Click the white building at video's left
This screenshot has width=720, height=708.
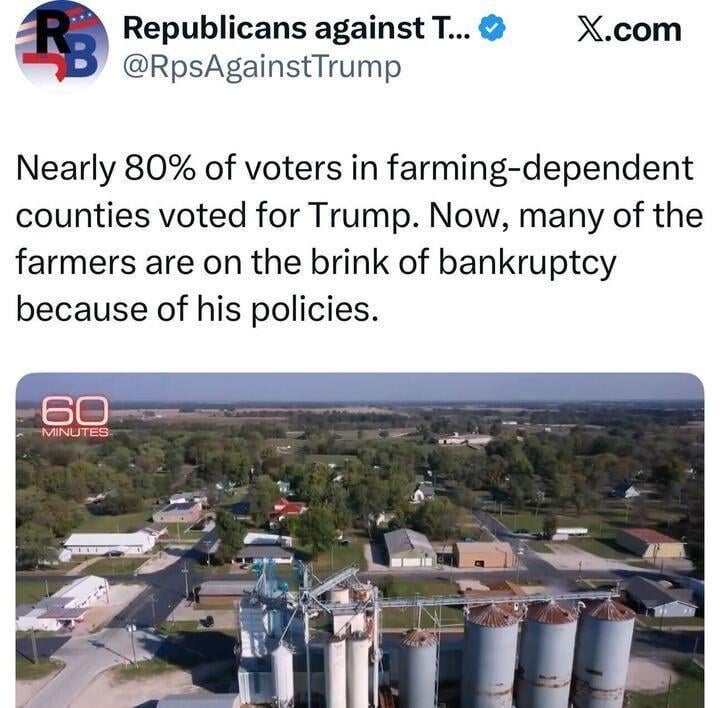[x=108, y=543]
